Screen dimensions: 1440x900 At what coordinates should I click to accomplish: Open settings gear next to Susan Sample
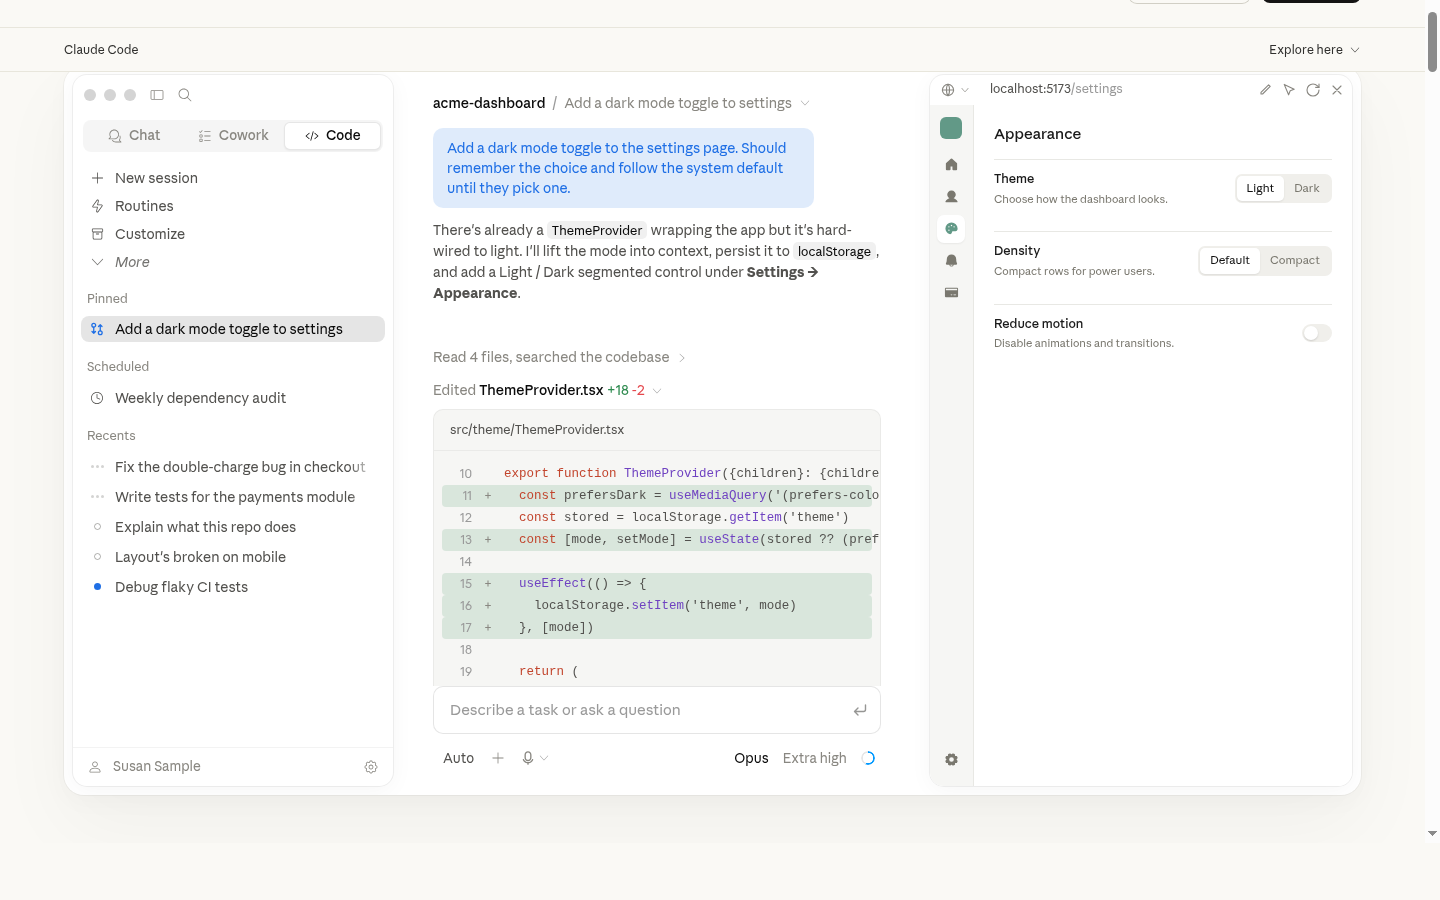tap(371, 767)
